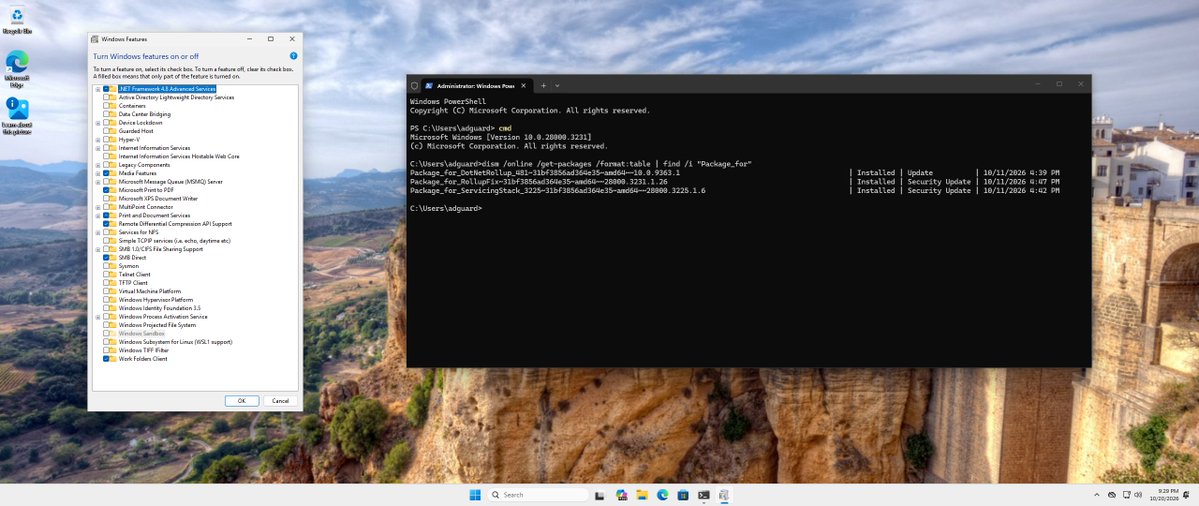Click OK in Windows Features

[x=242, y=401]
